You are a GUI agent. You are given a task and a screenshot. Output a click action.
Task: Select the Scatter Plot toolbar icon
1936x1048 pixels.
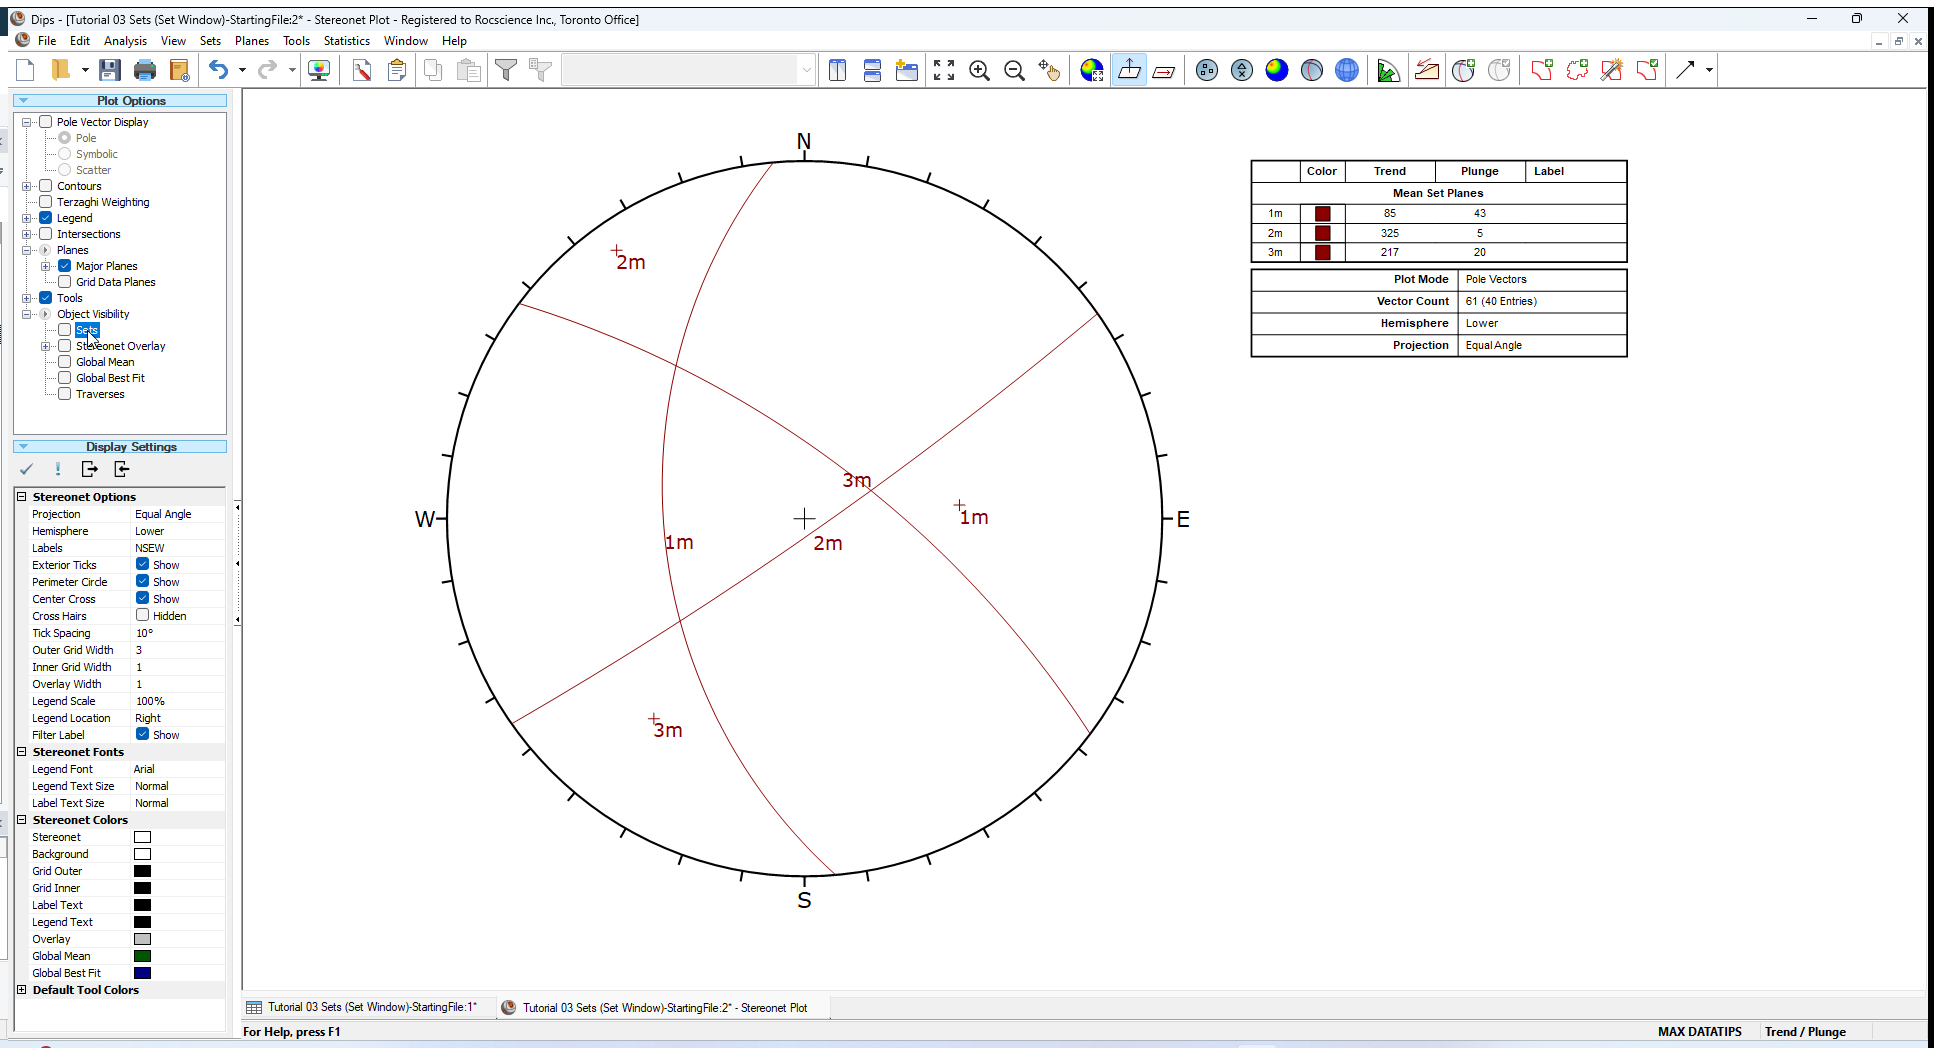tap(1242, 70)
